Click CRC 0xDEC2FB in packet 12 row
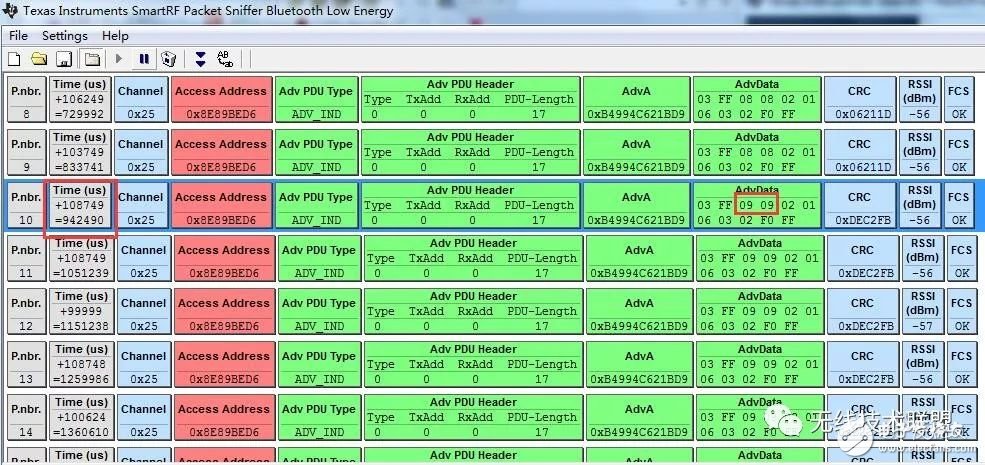Screen dimensions: 985x465 [862, 311]
